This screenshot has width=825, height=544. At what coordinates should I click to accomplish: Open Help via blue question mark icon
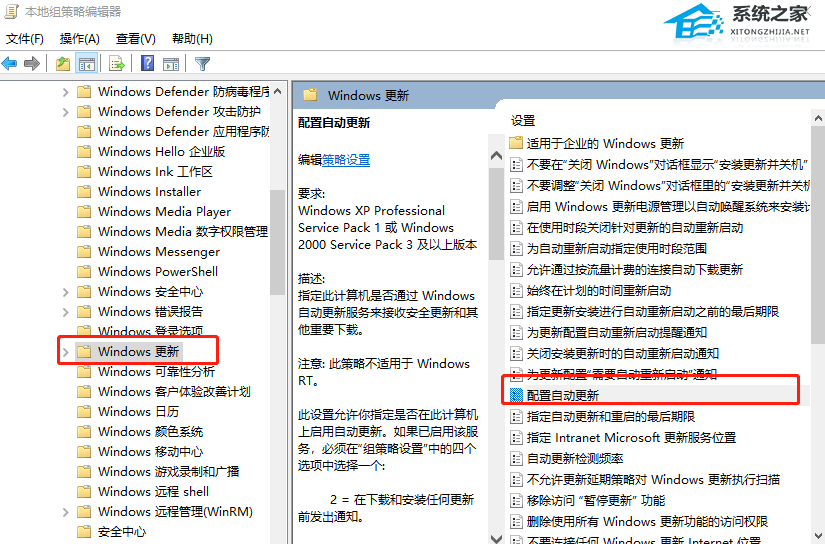click(x=147, y=64)
